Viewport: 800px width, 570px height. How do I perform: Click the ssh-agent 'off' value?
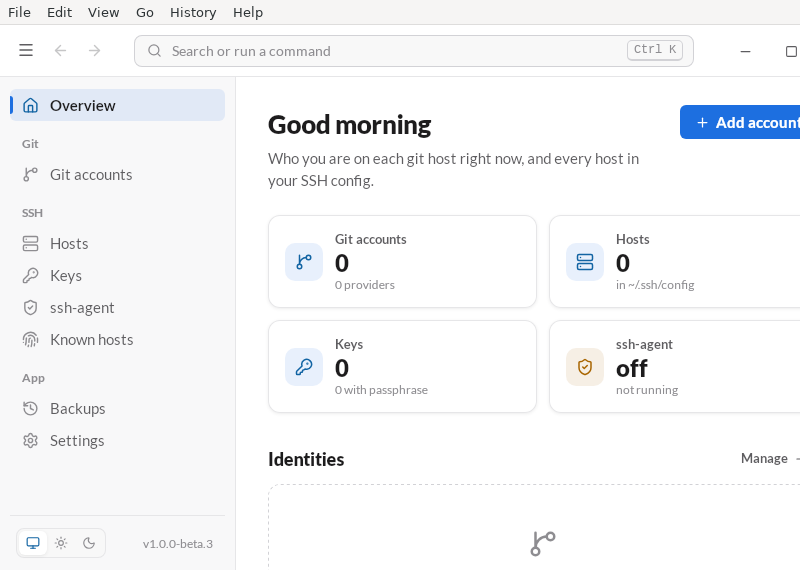click(632, 368)
